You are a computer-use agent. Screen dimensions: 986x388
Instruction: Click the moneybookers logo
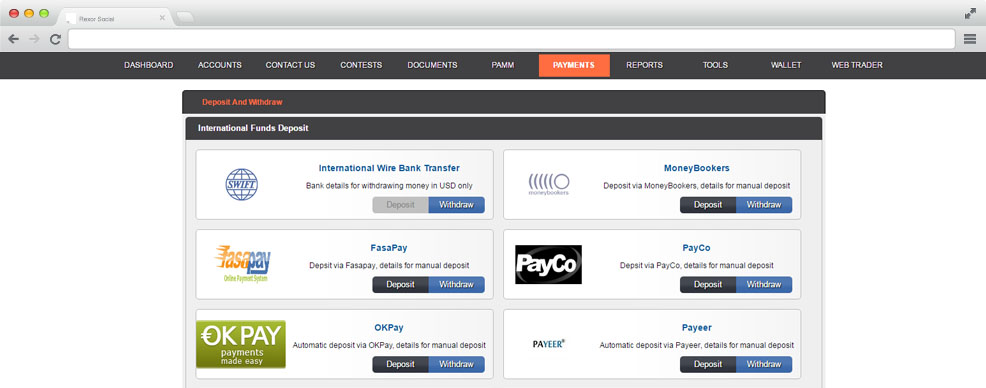(549, 184)
